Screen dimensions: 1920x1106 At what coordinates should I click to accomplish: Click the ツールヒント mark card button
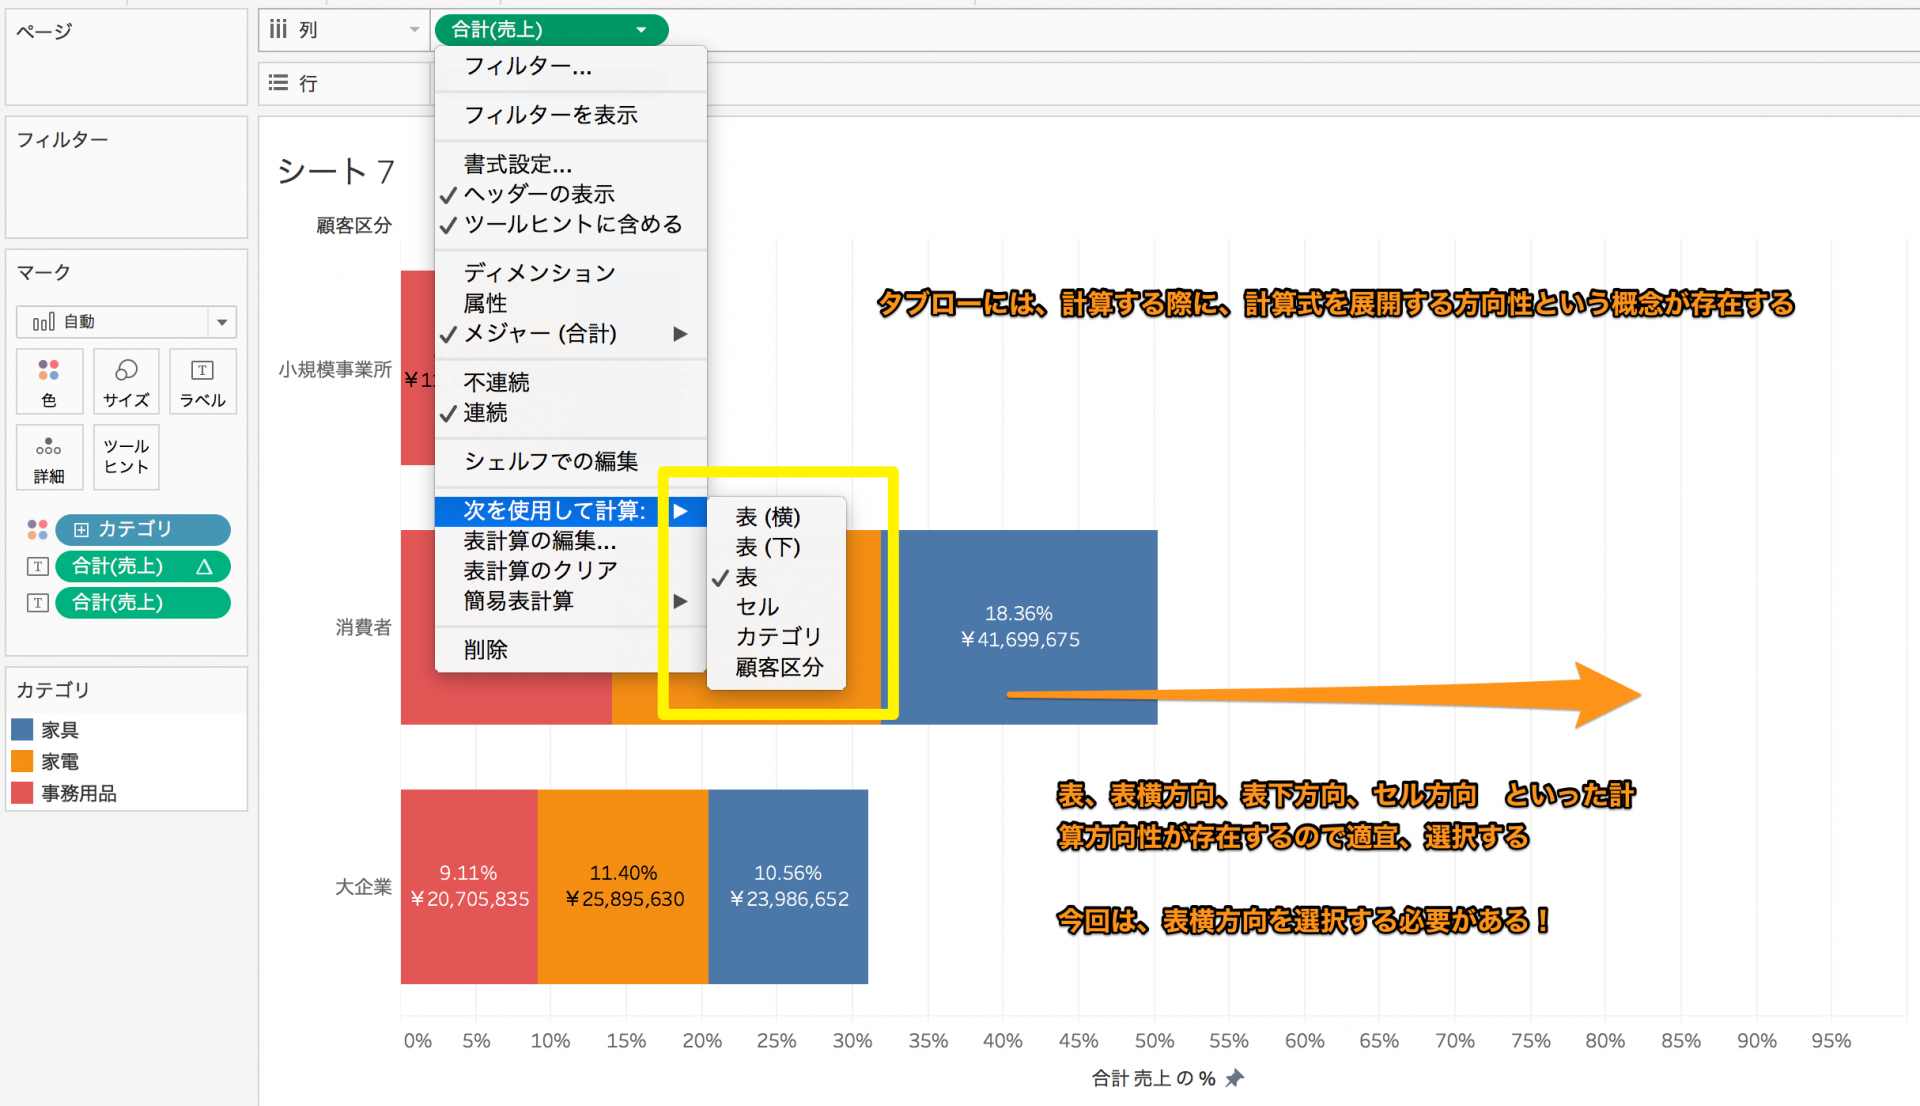coord(126,457)
